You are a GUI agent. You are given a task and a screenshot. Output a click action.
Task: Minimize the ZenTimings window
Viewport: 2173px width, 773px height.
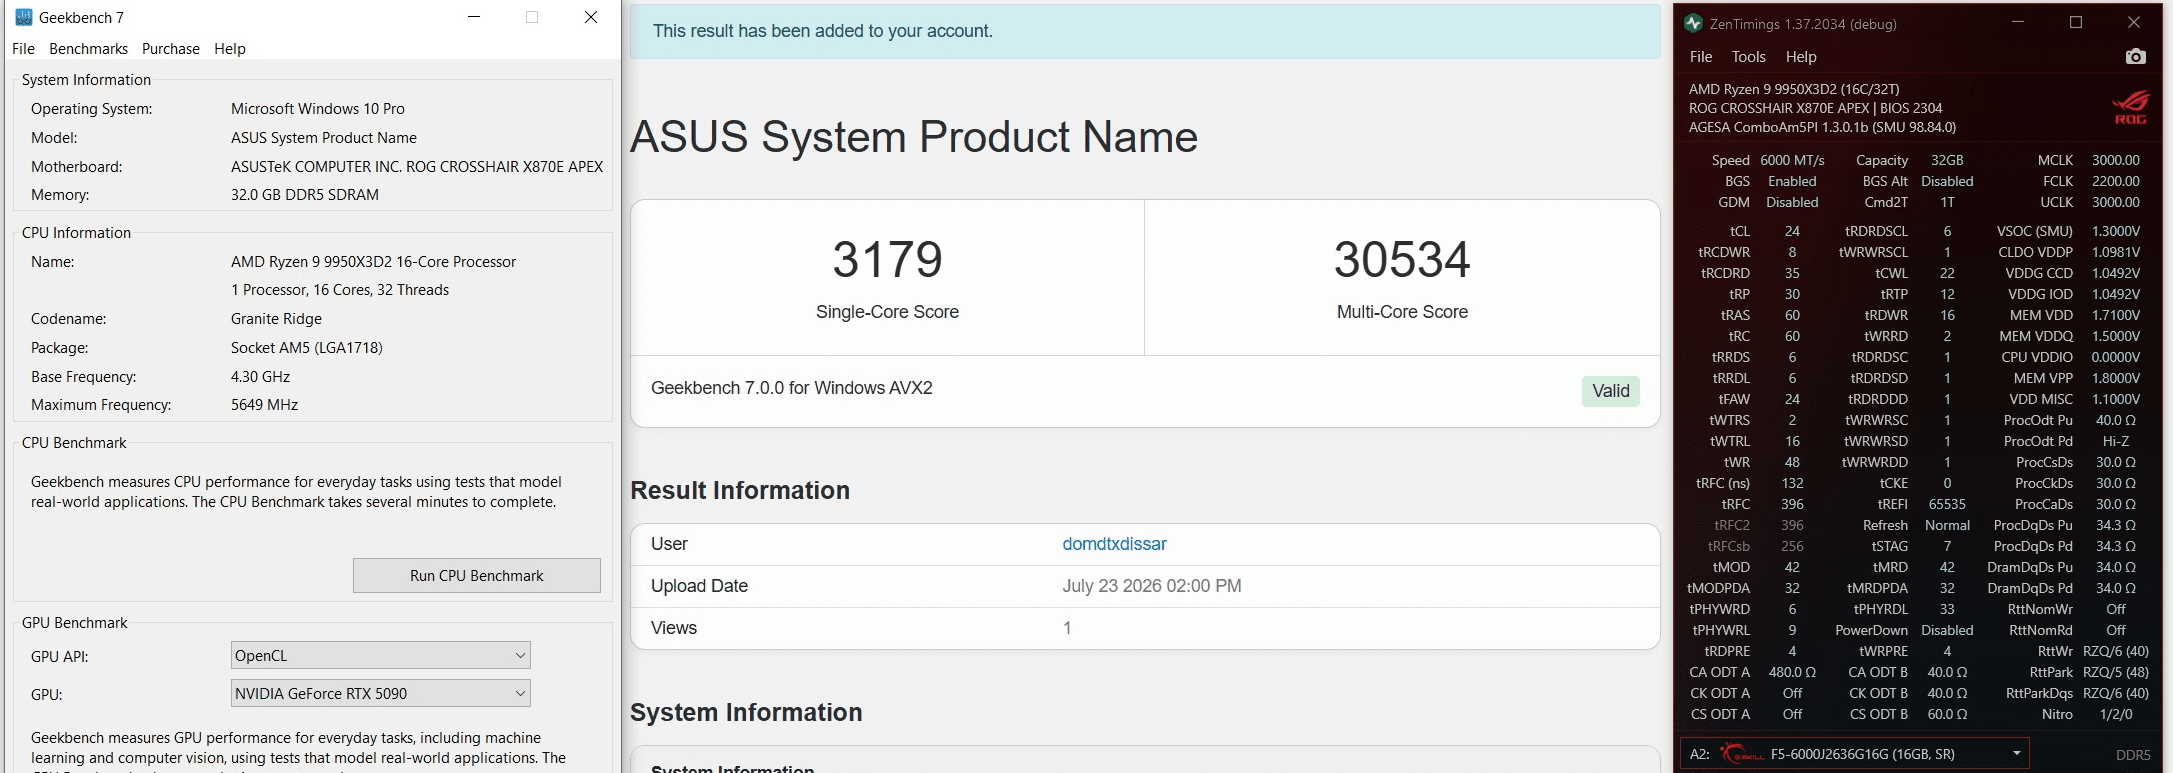click(x=2018, y=23)
